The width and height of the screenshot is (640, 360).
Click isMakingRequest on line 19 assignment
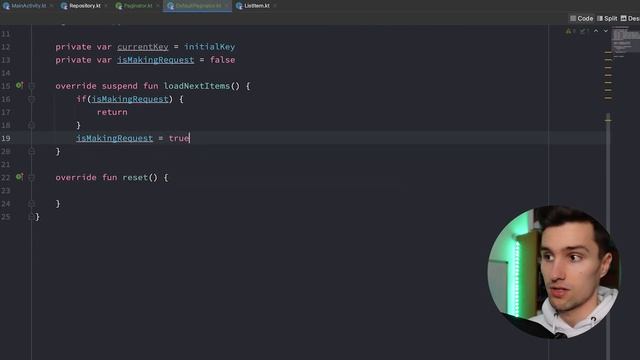click(114, 138)
